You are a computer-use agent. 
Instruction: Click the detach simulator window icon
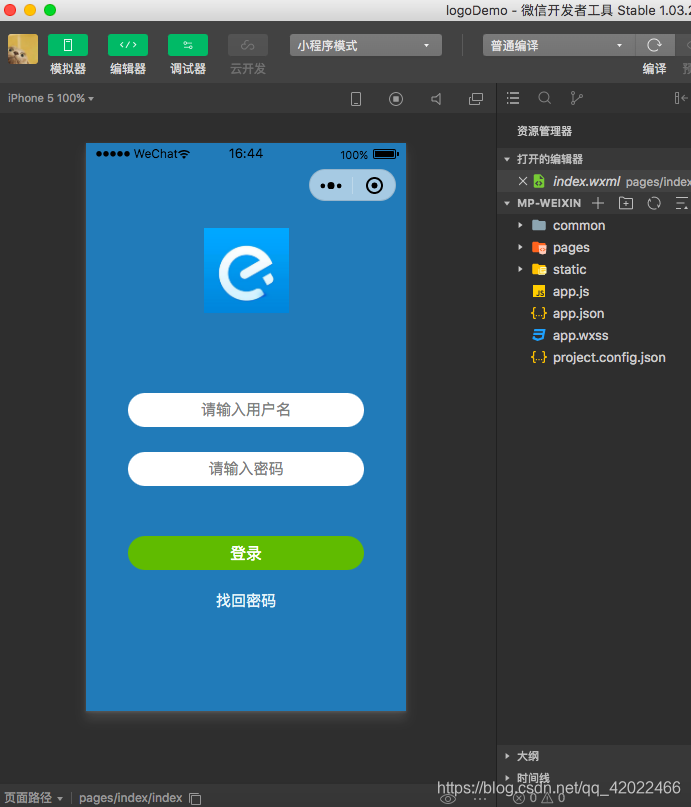click(x=476, y=99)
